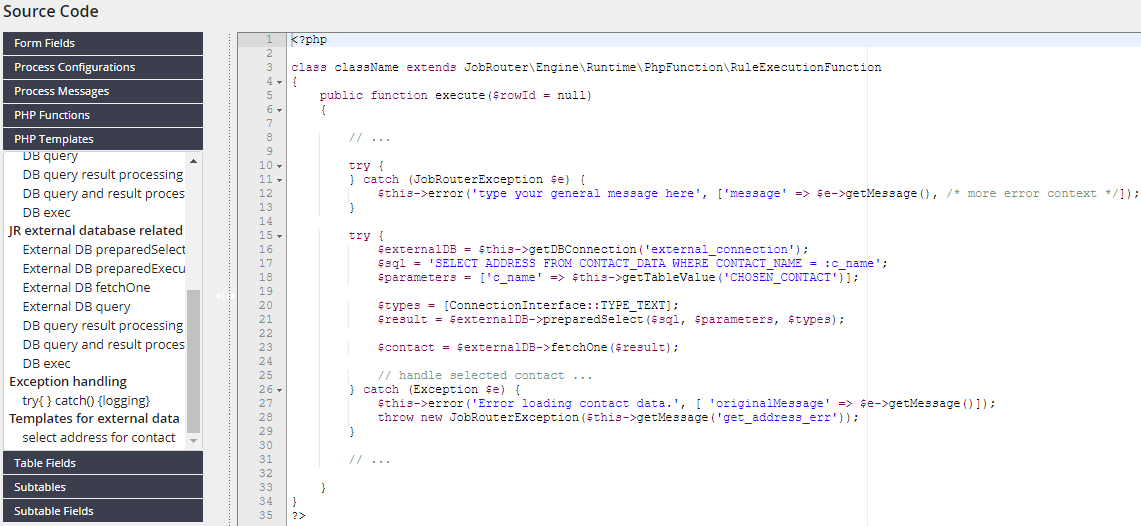This screenshot has width=1141, height=526.
Task: Open the Form Fields section
Action: pyautogui.click(x=103, y=43)
